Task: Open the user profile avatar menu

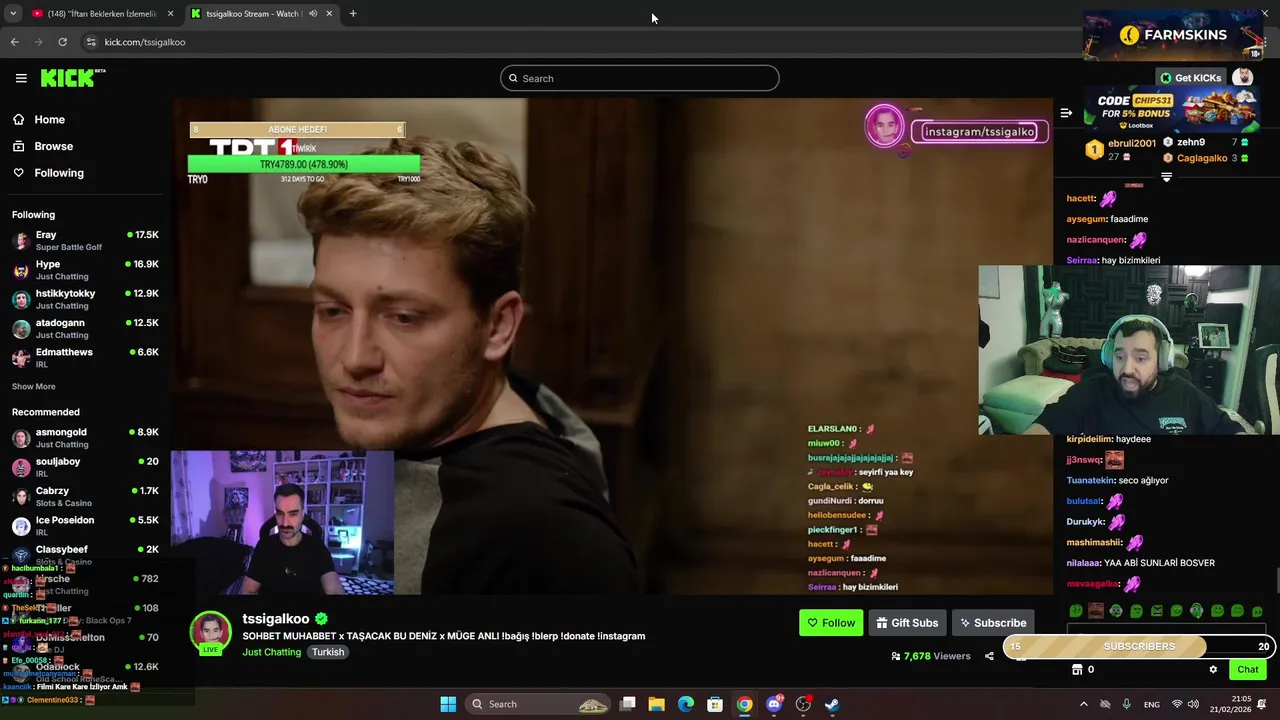Action: coord(1243,77)
